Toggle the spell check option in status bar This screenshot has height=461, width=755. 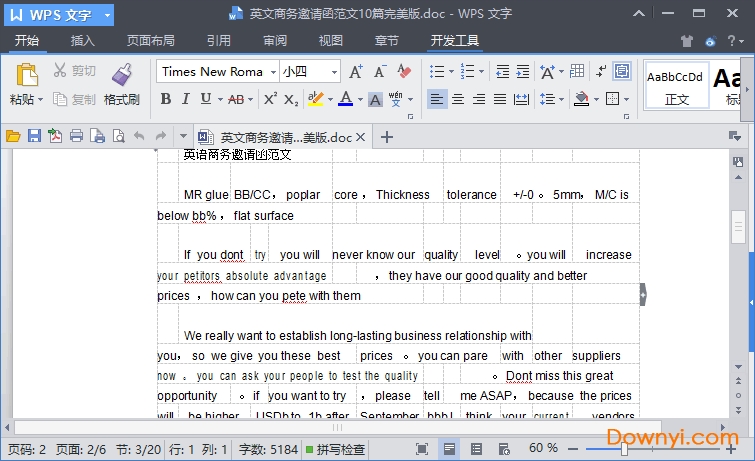click(x=335, y=449)
